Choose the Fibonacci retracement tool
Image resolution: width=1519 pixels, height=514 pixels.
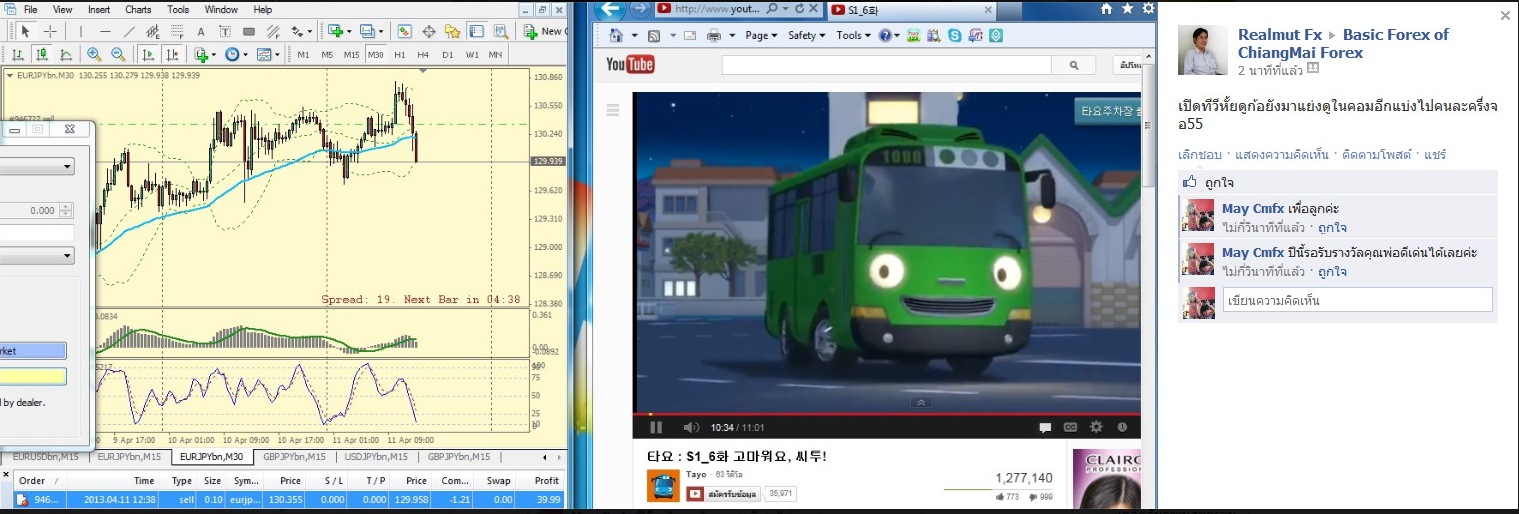[x=177, y=32]
